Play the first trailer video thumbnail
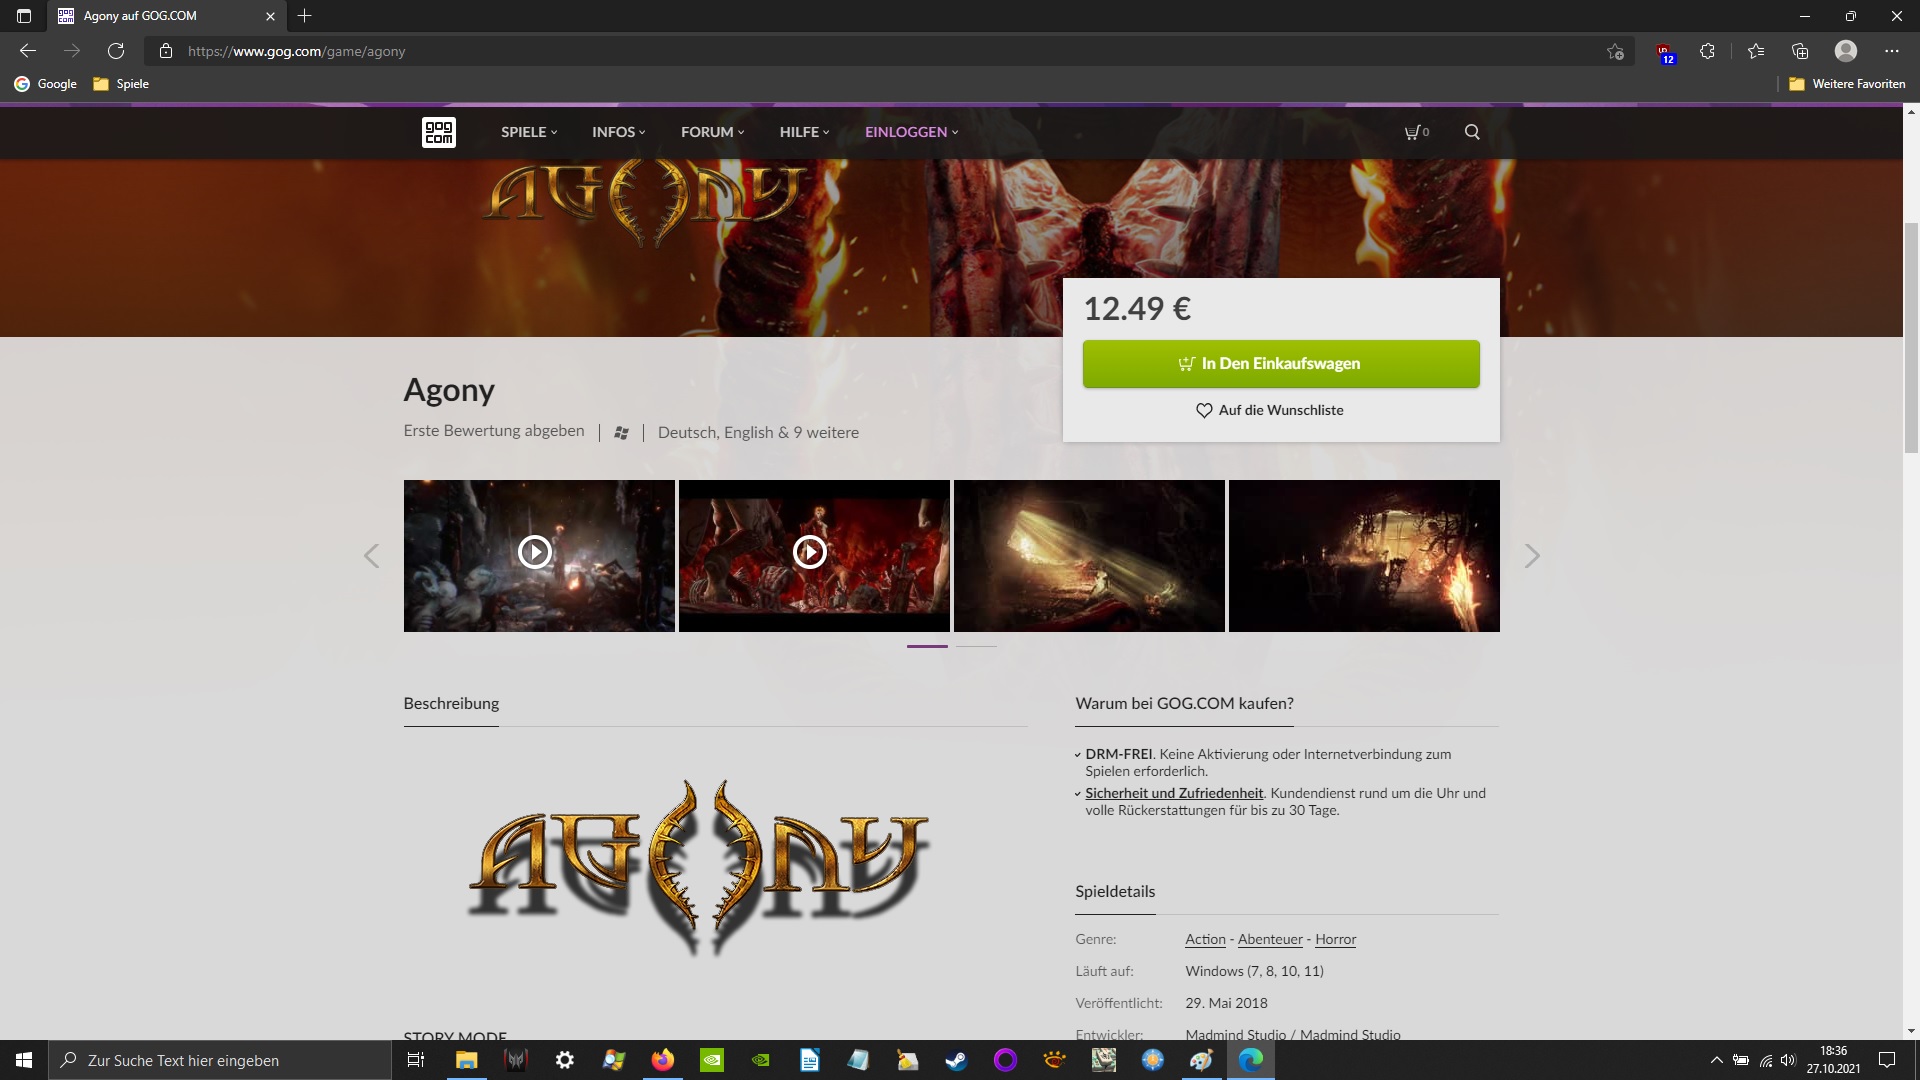 pyautogui.click(x=539, y=556)
